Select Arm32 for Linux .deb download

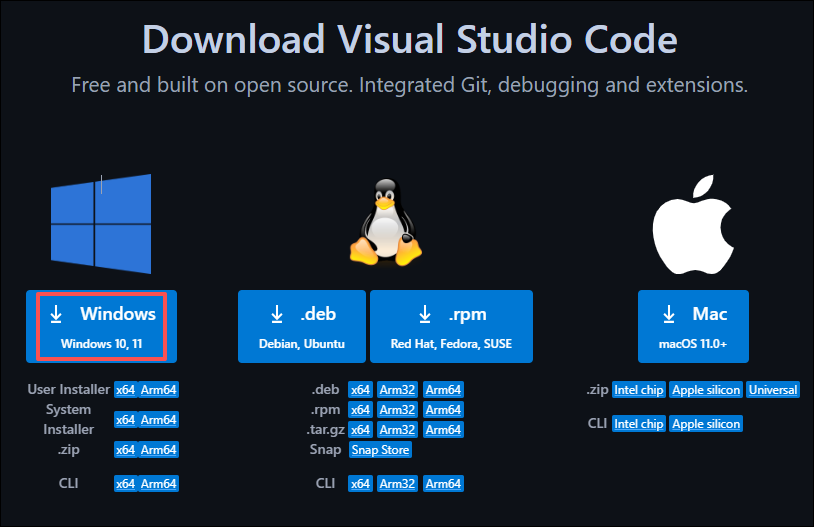[x=397, y=390]
